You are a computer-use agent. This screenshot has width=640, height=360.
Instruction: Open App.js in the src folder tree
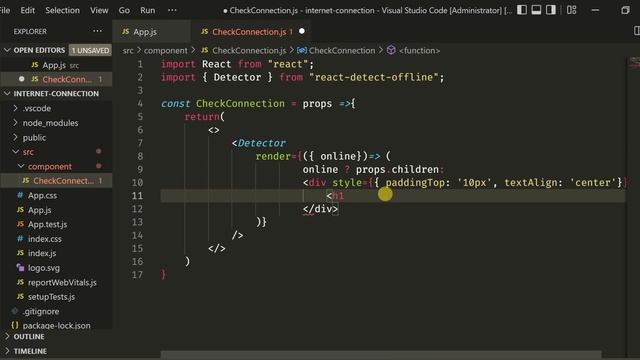point(39,210)
